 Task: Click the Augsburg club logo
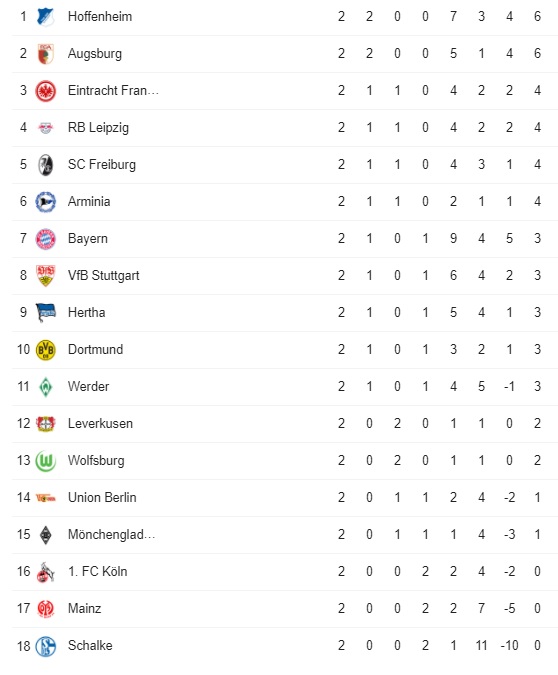(46, 54)
